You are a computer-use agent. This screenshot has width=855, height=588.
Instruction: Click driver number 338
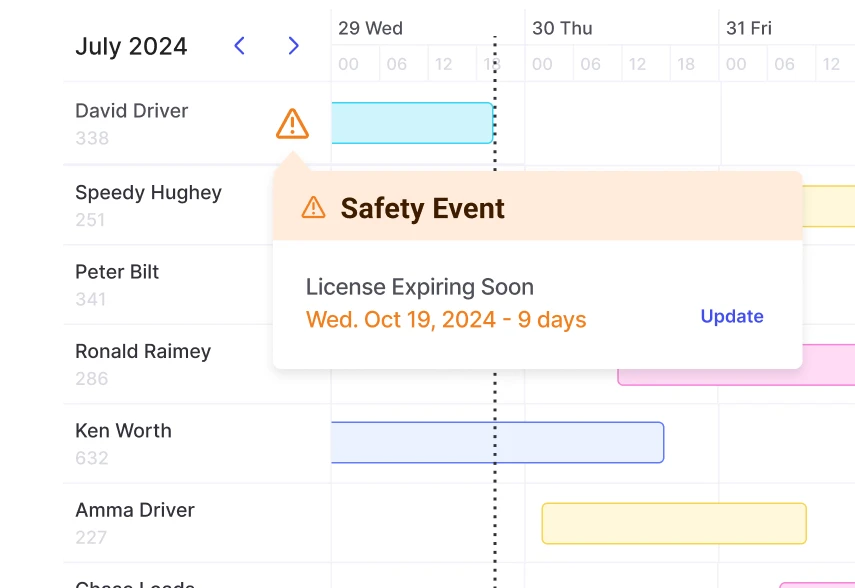pos(92,138)
